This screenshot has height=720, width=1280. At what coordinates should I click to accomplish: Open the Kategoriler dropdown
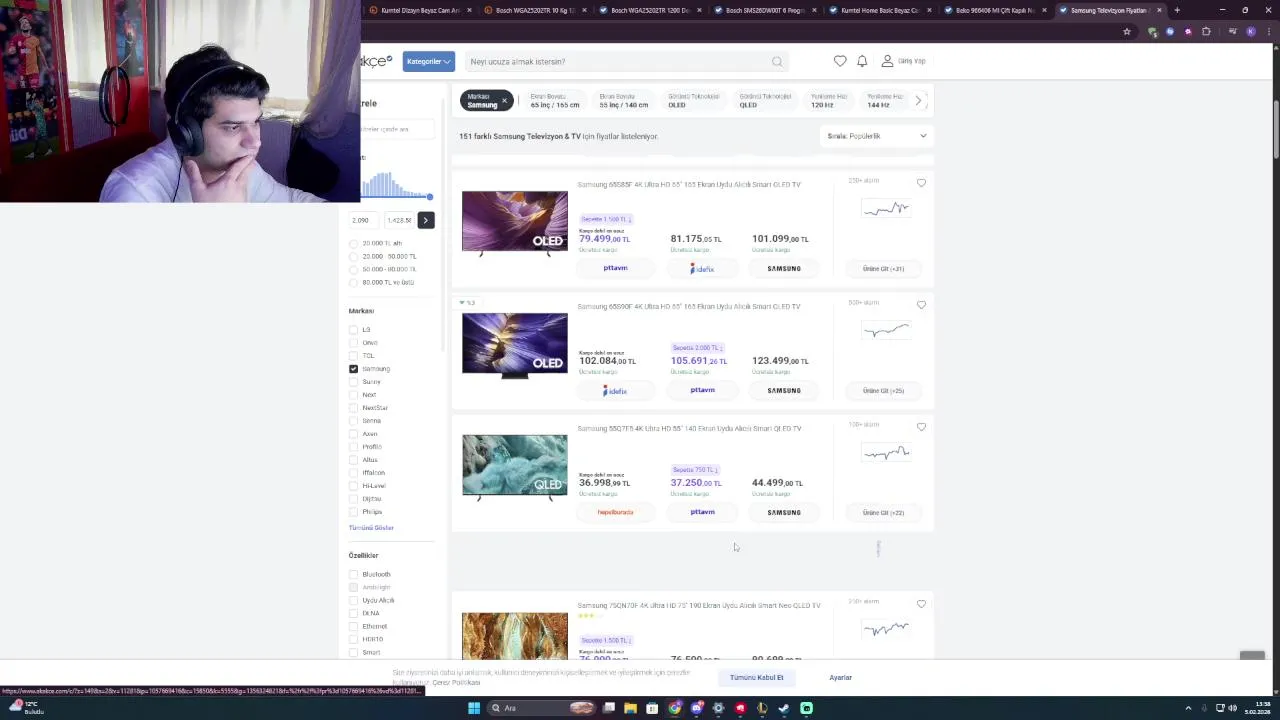click(x=429, y=61)
